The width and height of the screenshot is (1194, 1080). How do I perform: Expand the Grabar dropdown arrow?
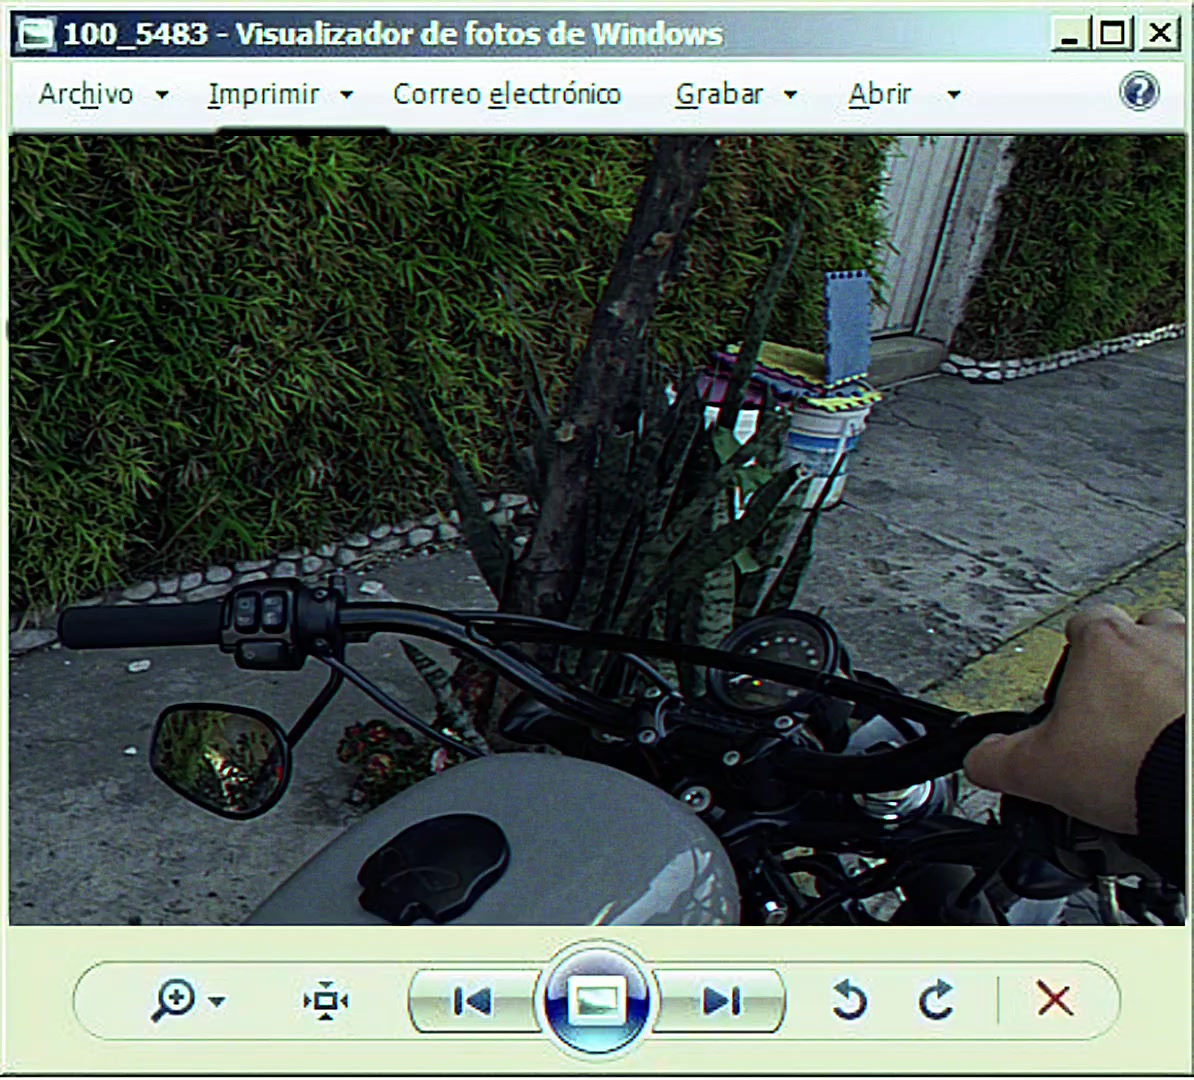click(790, 95)
